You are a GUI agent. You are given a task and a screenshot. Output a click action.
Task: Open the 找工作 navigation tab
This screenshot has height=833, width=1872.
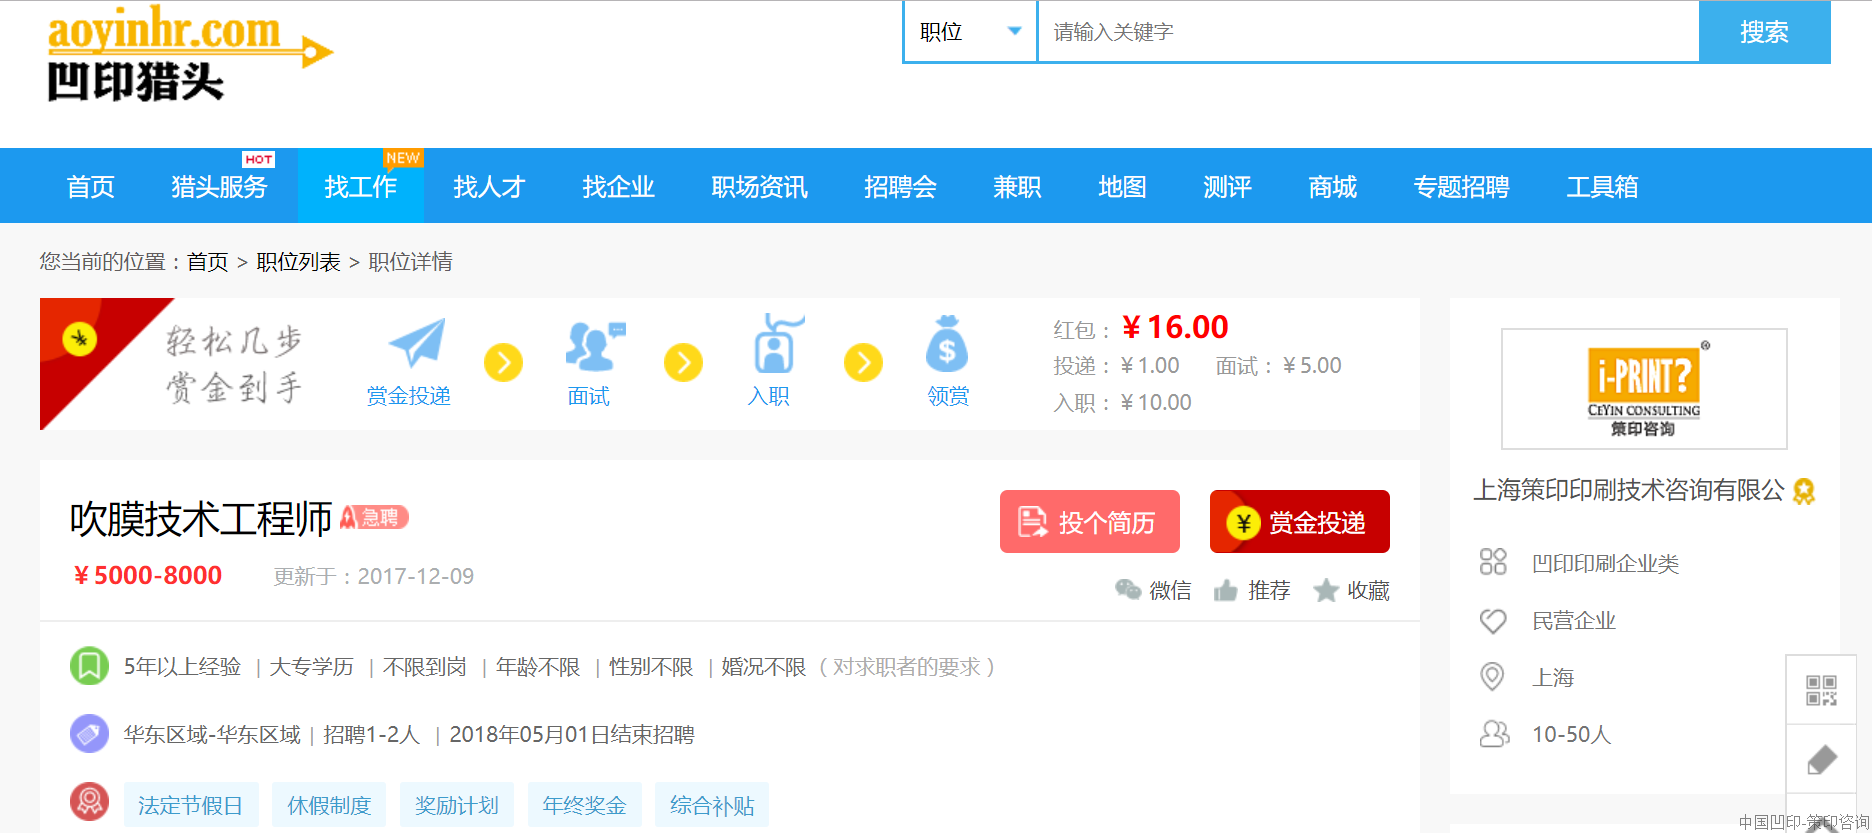point(360,187)
